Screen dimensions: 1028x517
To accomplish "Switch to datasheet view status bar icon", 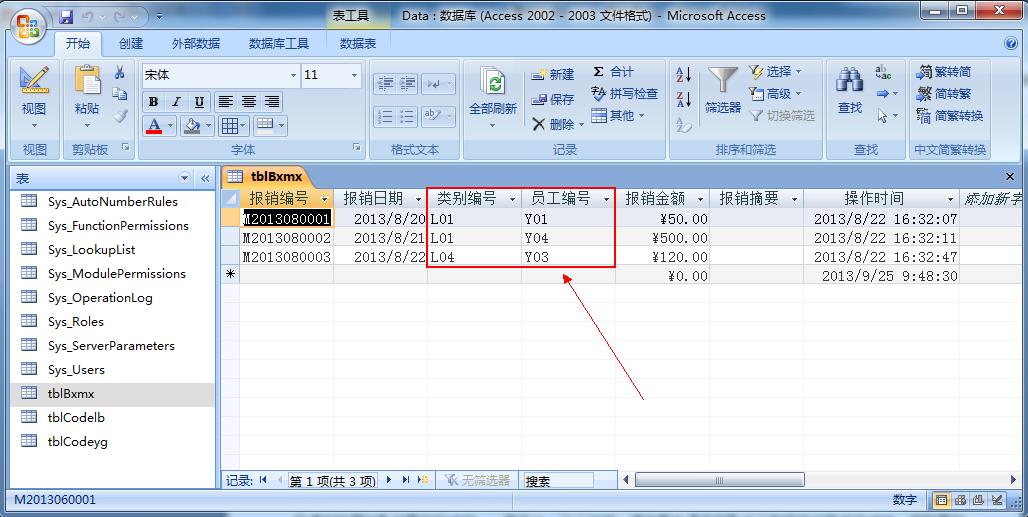I will click(x=941, y=500).
